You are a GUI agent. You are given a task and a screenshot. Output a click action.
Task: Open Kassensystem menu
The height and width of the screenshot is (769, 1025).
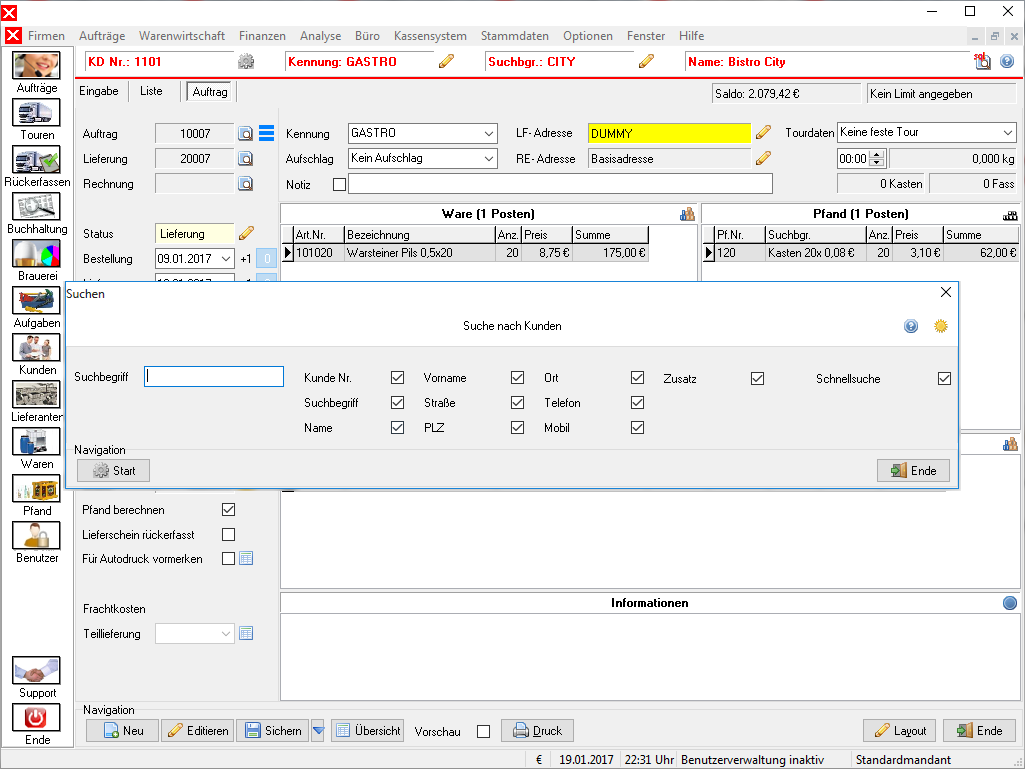(430, 36)
